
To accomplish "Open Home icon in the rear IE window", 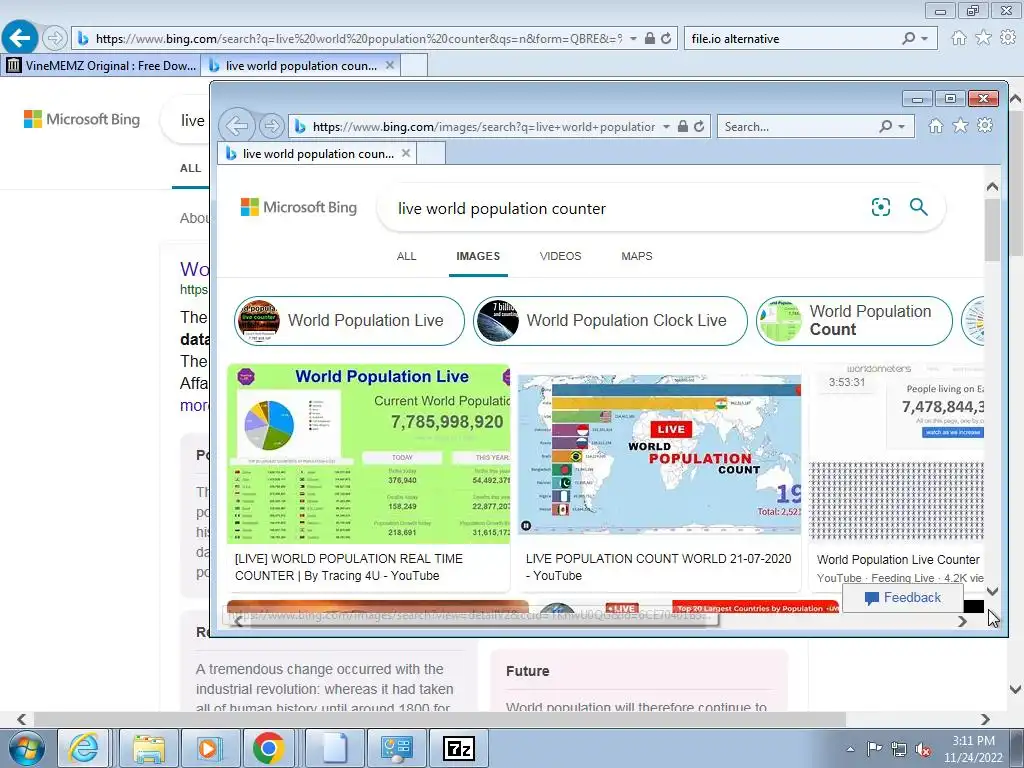I will (x=959, y=38).
